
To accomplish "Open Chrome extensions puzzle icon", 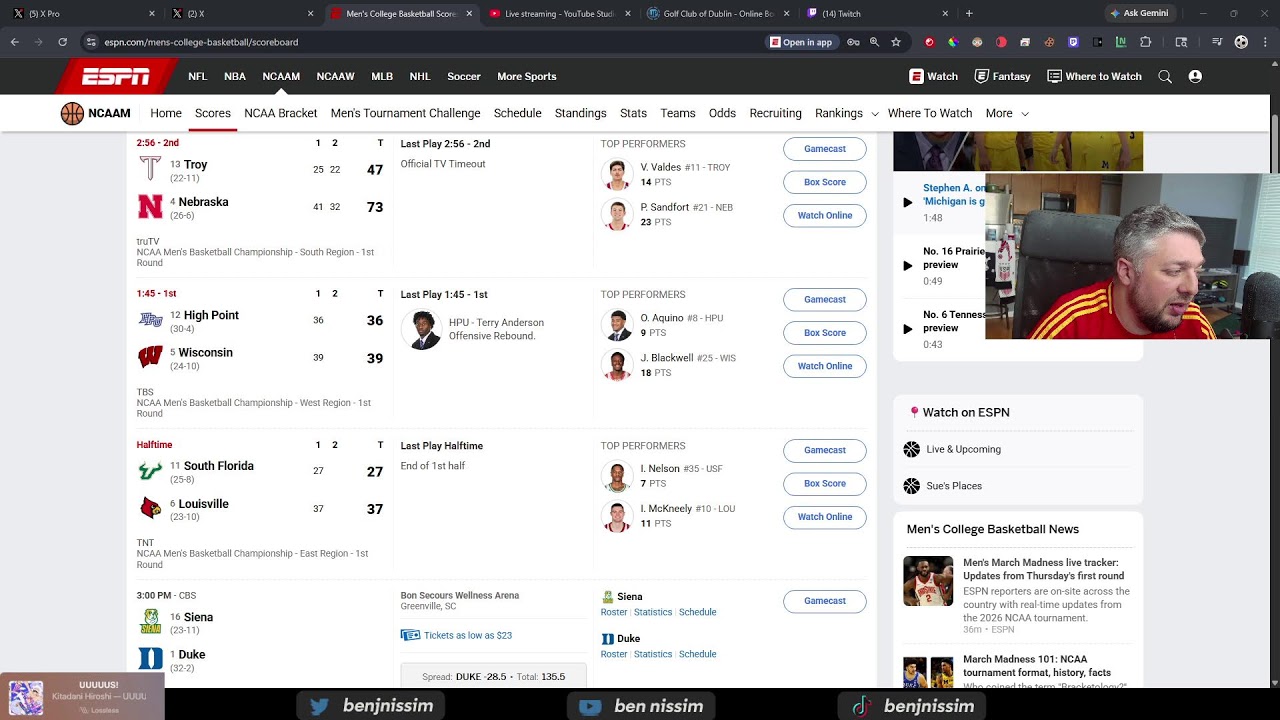I will coord(1146,42).
